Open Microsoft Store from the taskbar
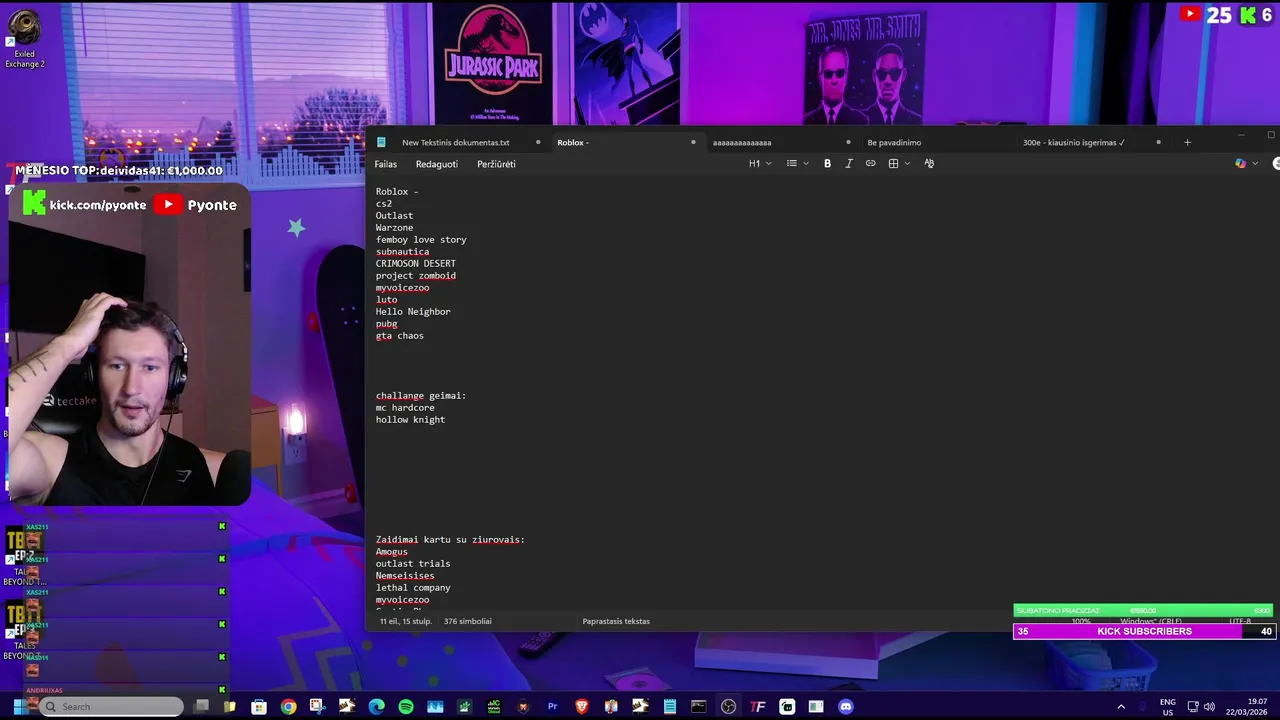 (x=259, y=707)
